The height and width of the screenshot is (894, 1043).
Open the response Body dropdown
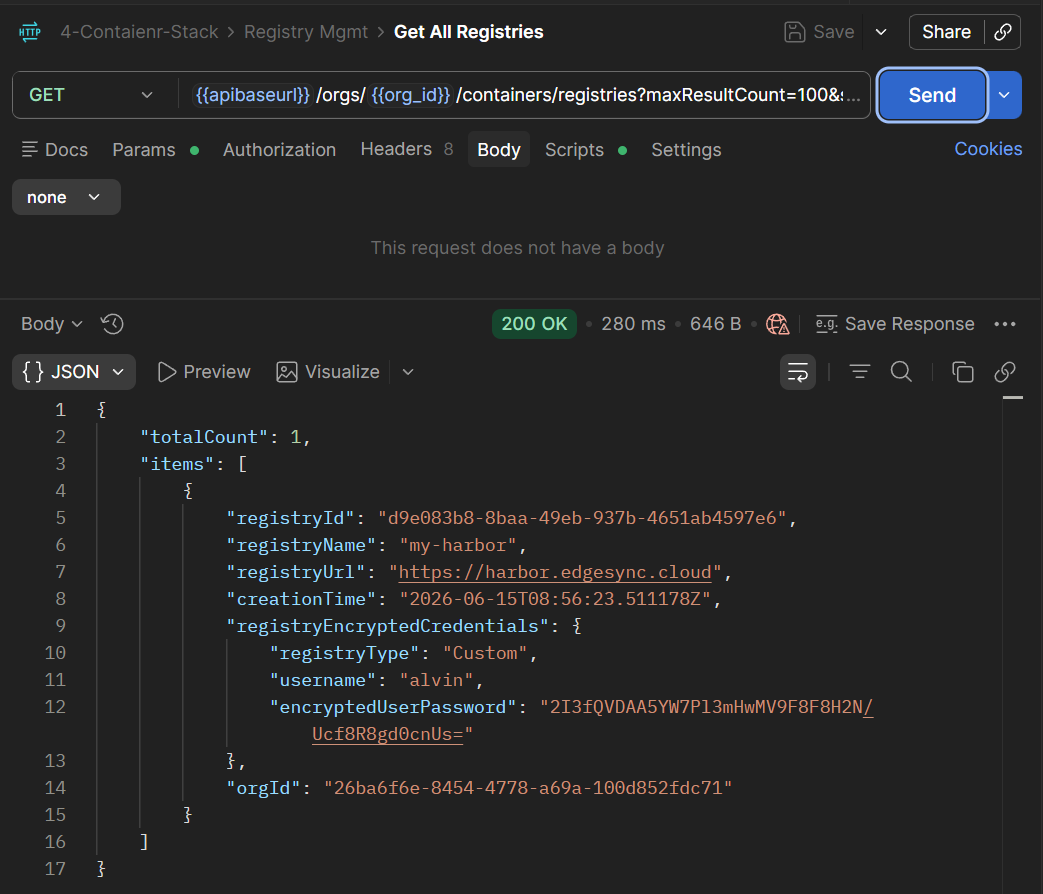pos(52,324)
